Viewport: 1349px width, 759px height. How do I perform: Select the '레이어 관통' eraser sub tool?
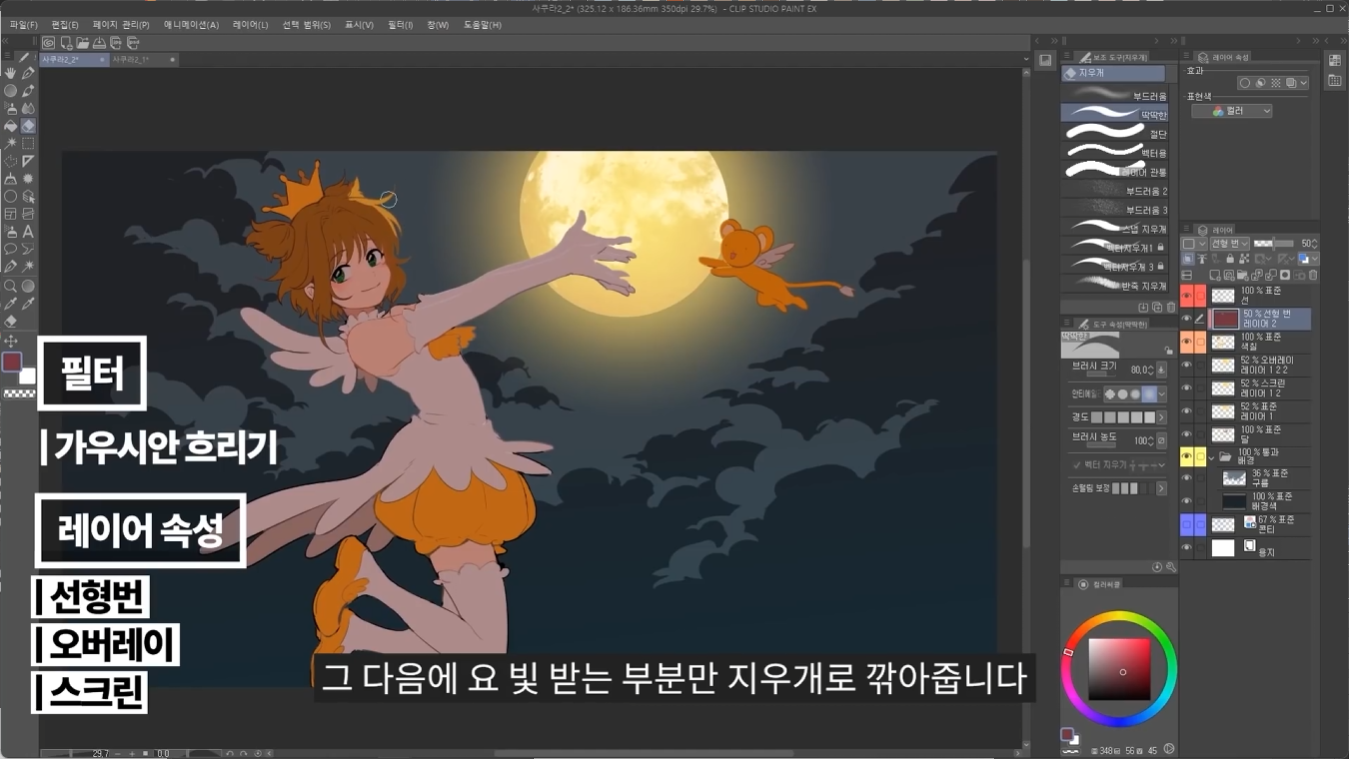tap(1114, 171)
